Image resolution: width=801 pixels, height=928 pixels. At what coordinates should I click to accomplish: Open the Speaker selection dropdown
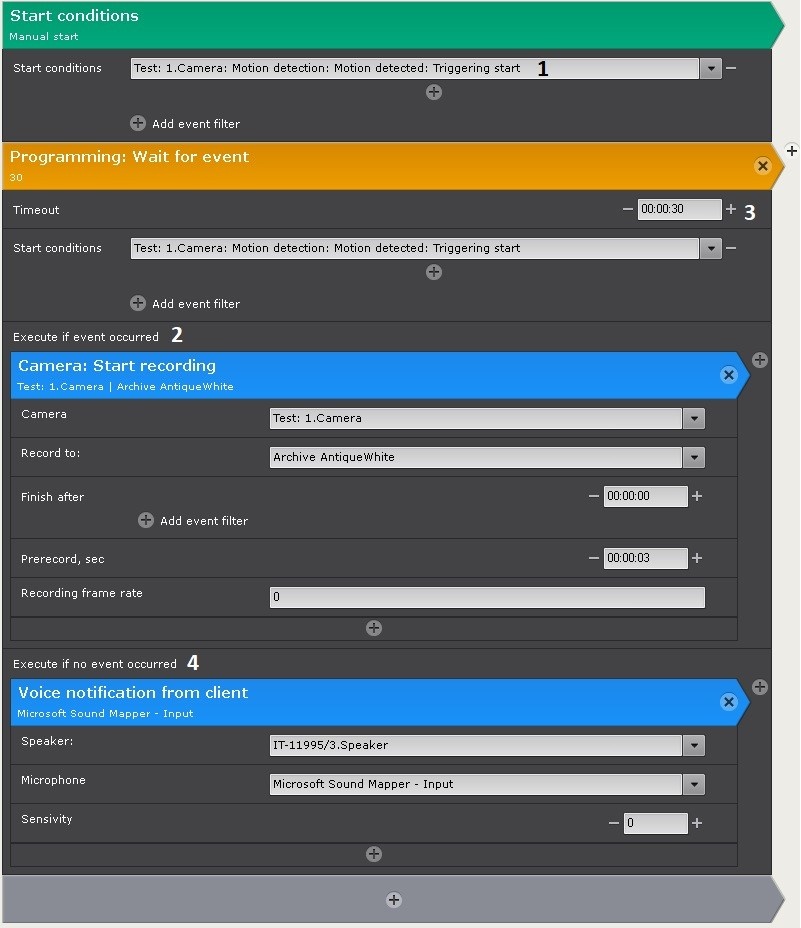tap(694, 746)
